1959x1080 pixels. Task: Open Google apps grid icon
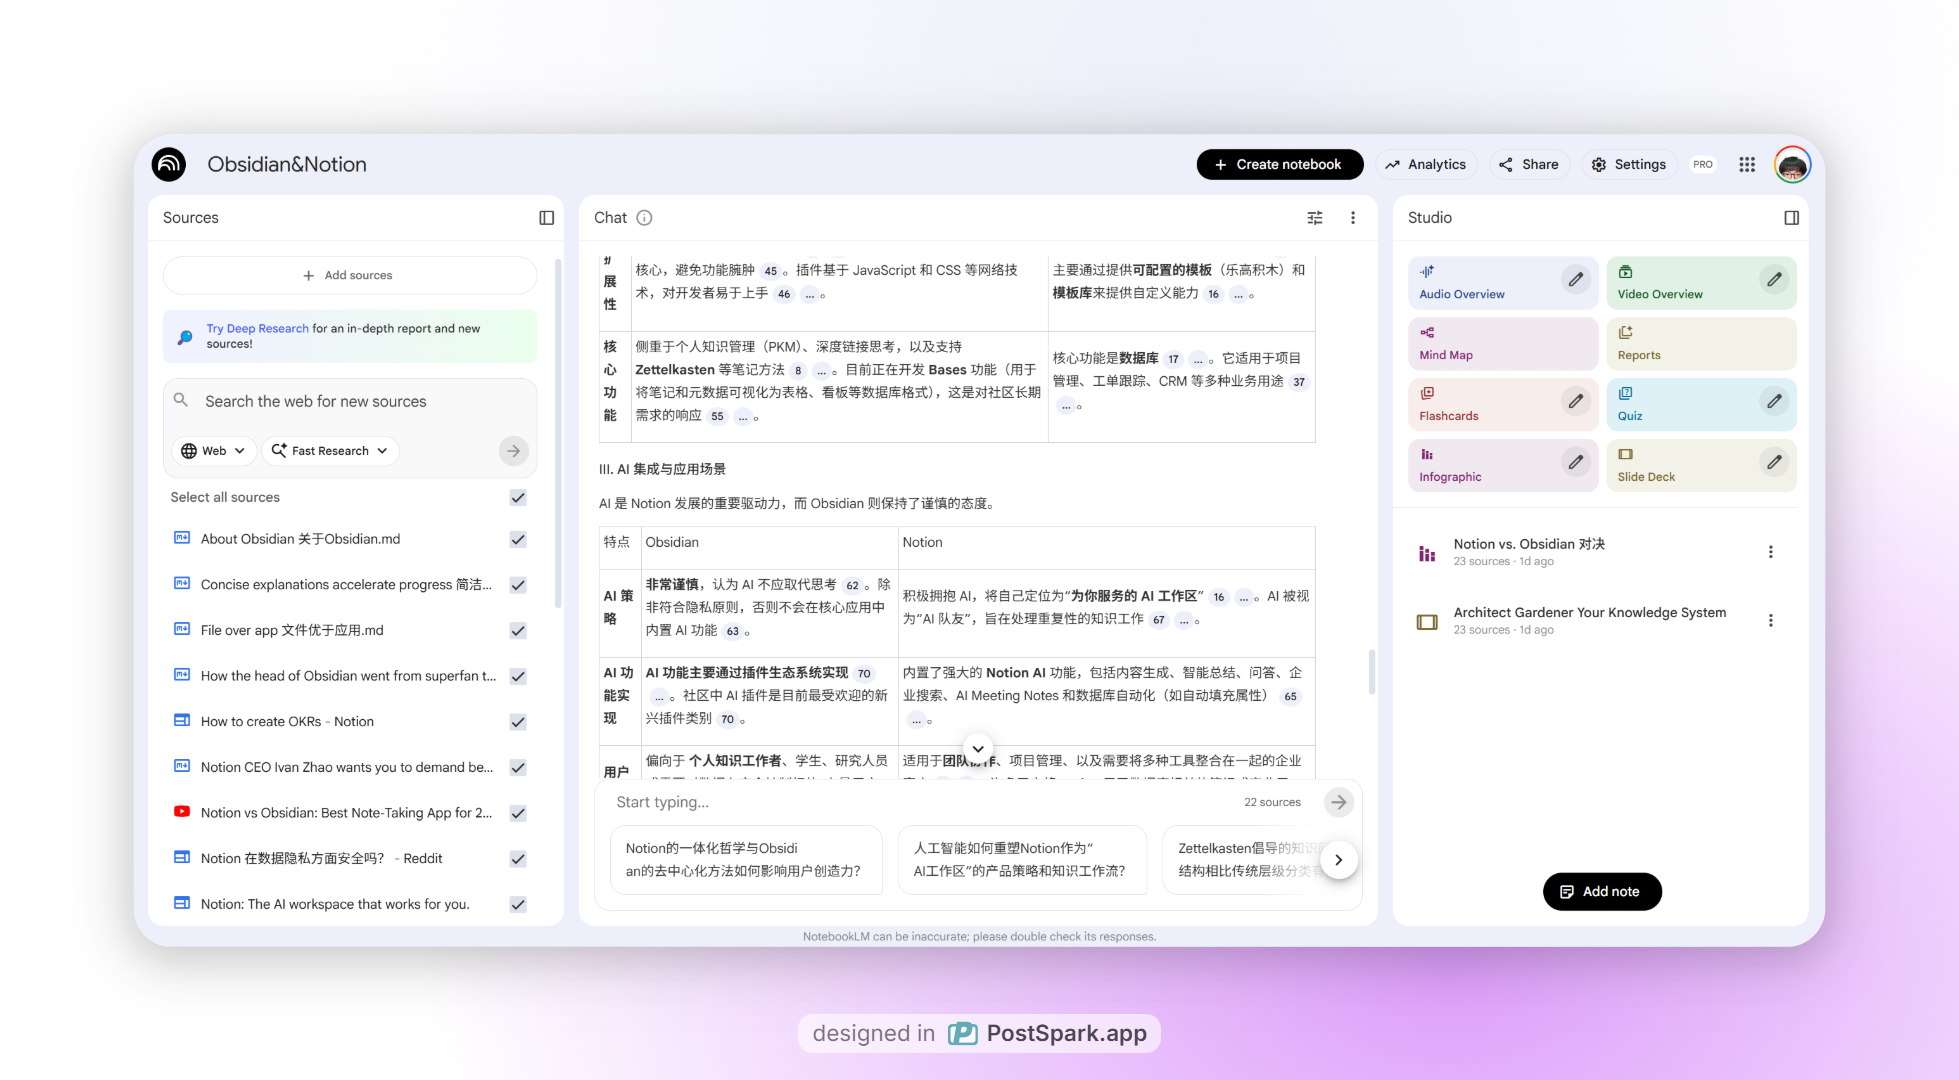(1746, 165)
